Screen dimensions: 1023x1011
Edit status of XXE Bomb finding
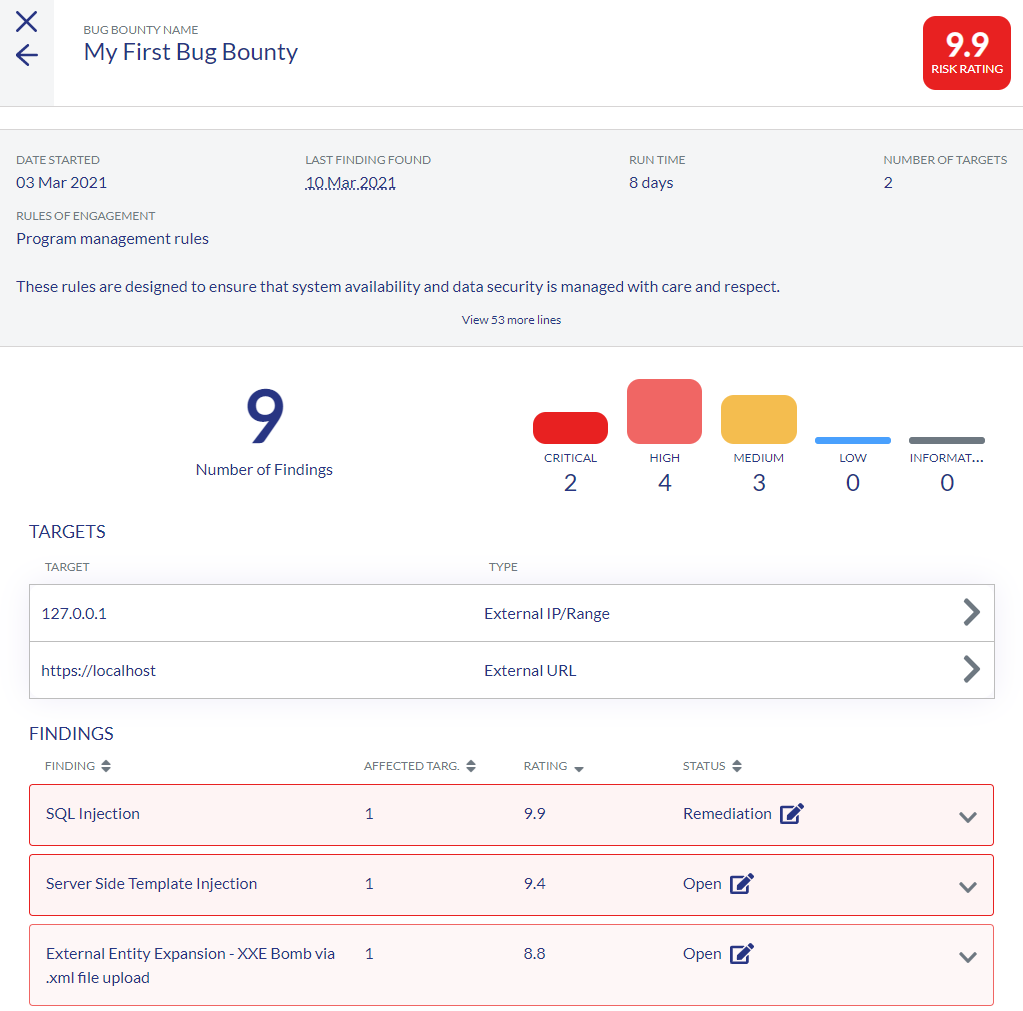(x=741, y=954)
